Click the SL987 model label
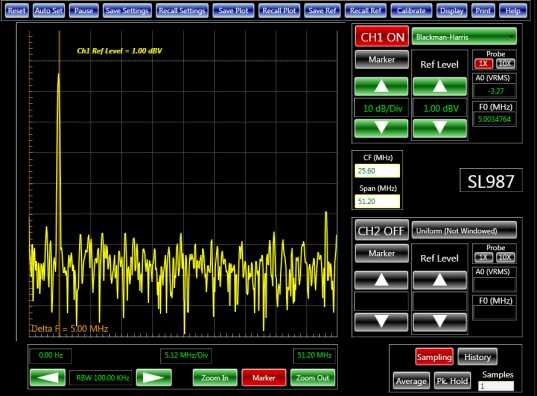 pos(491,181)
